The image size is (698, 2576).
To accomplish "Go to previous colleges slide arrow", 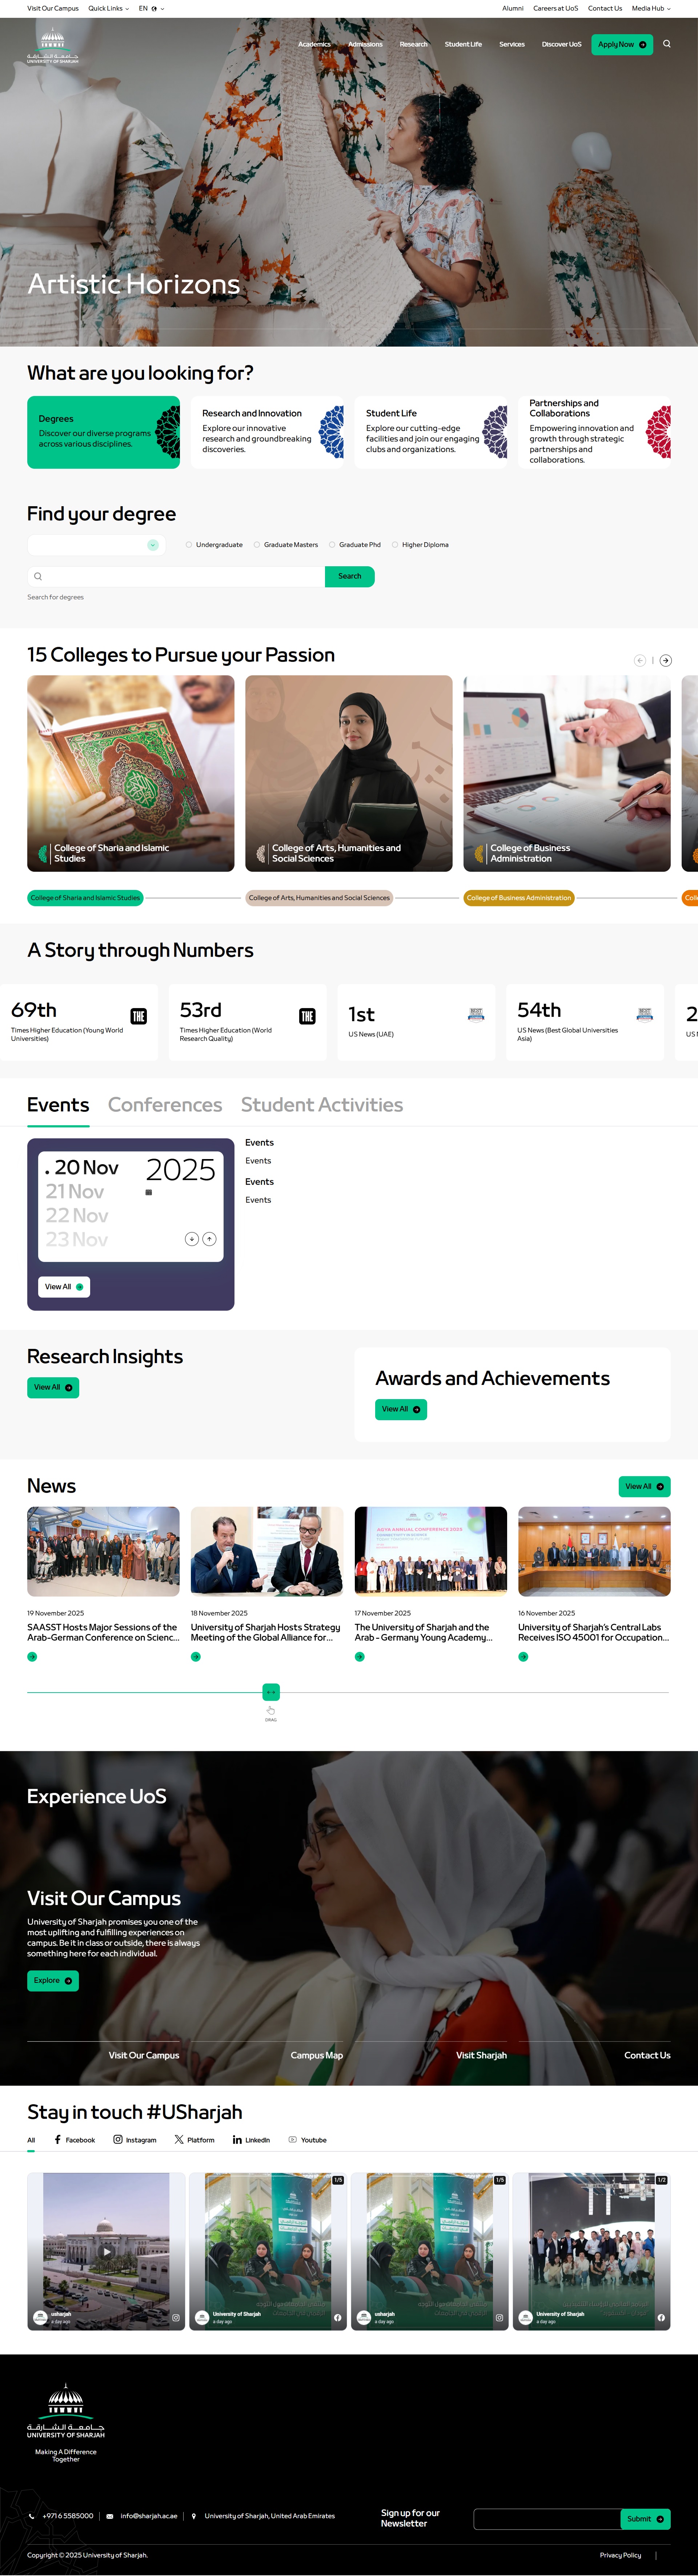I will tap(640, 660).
